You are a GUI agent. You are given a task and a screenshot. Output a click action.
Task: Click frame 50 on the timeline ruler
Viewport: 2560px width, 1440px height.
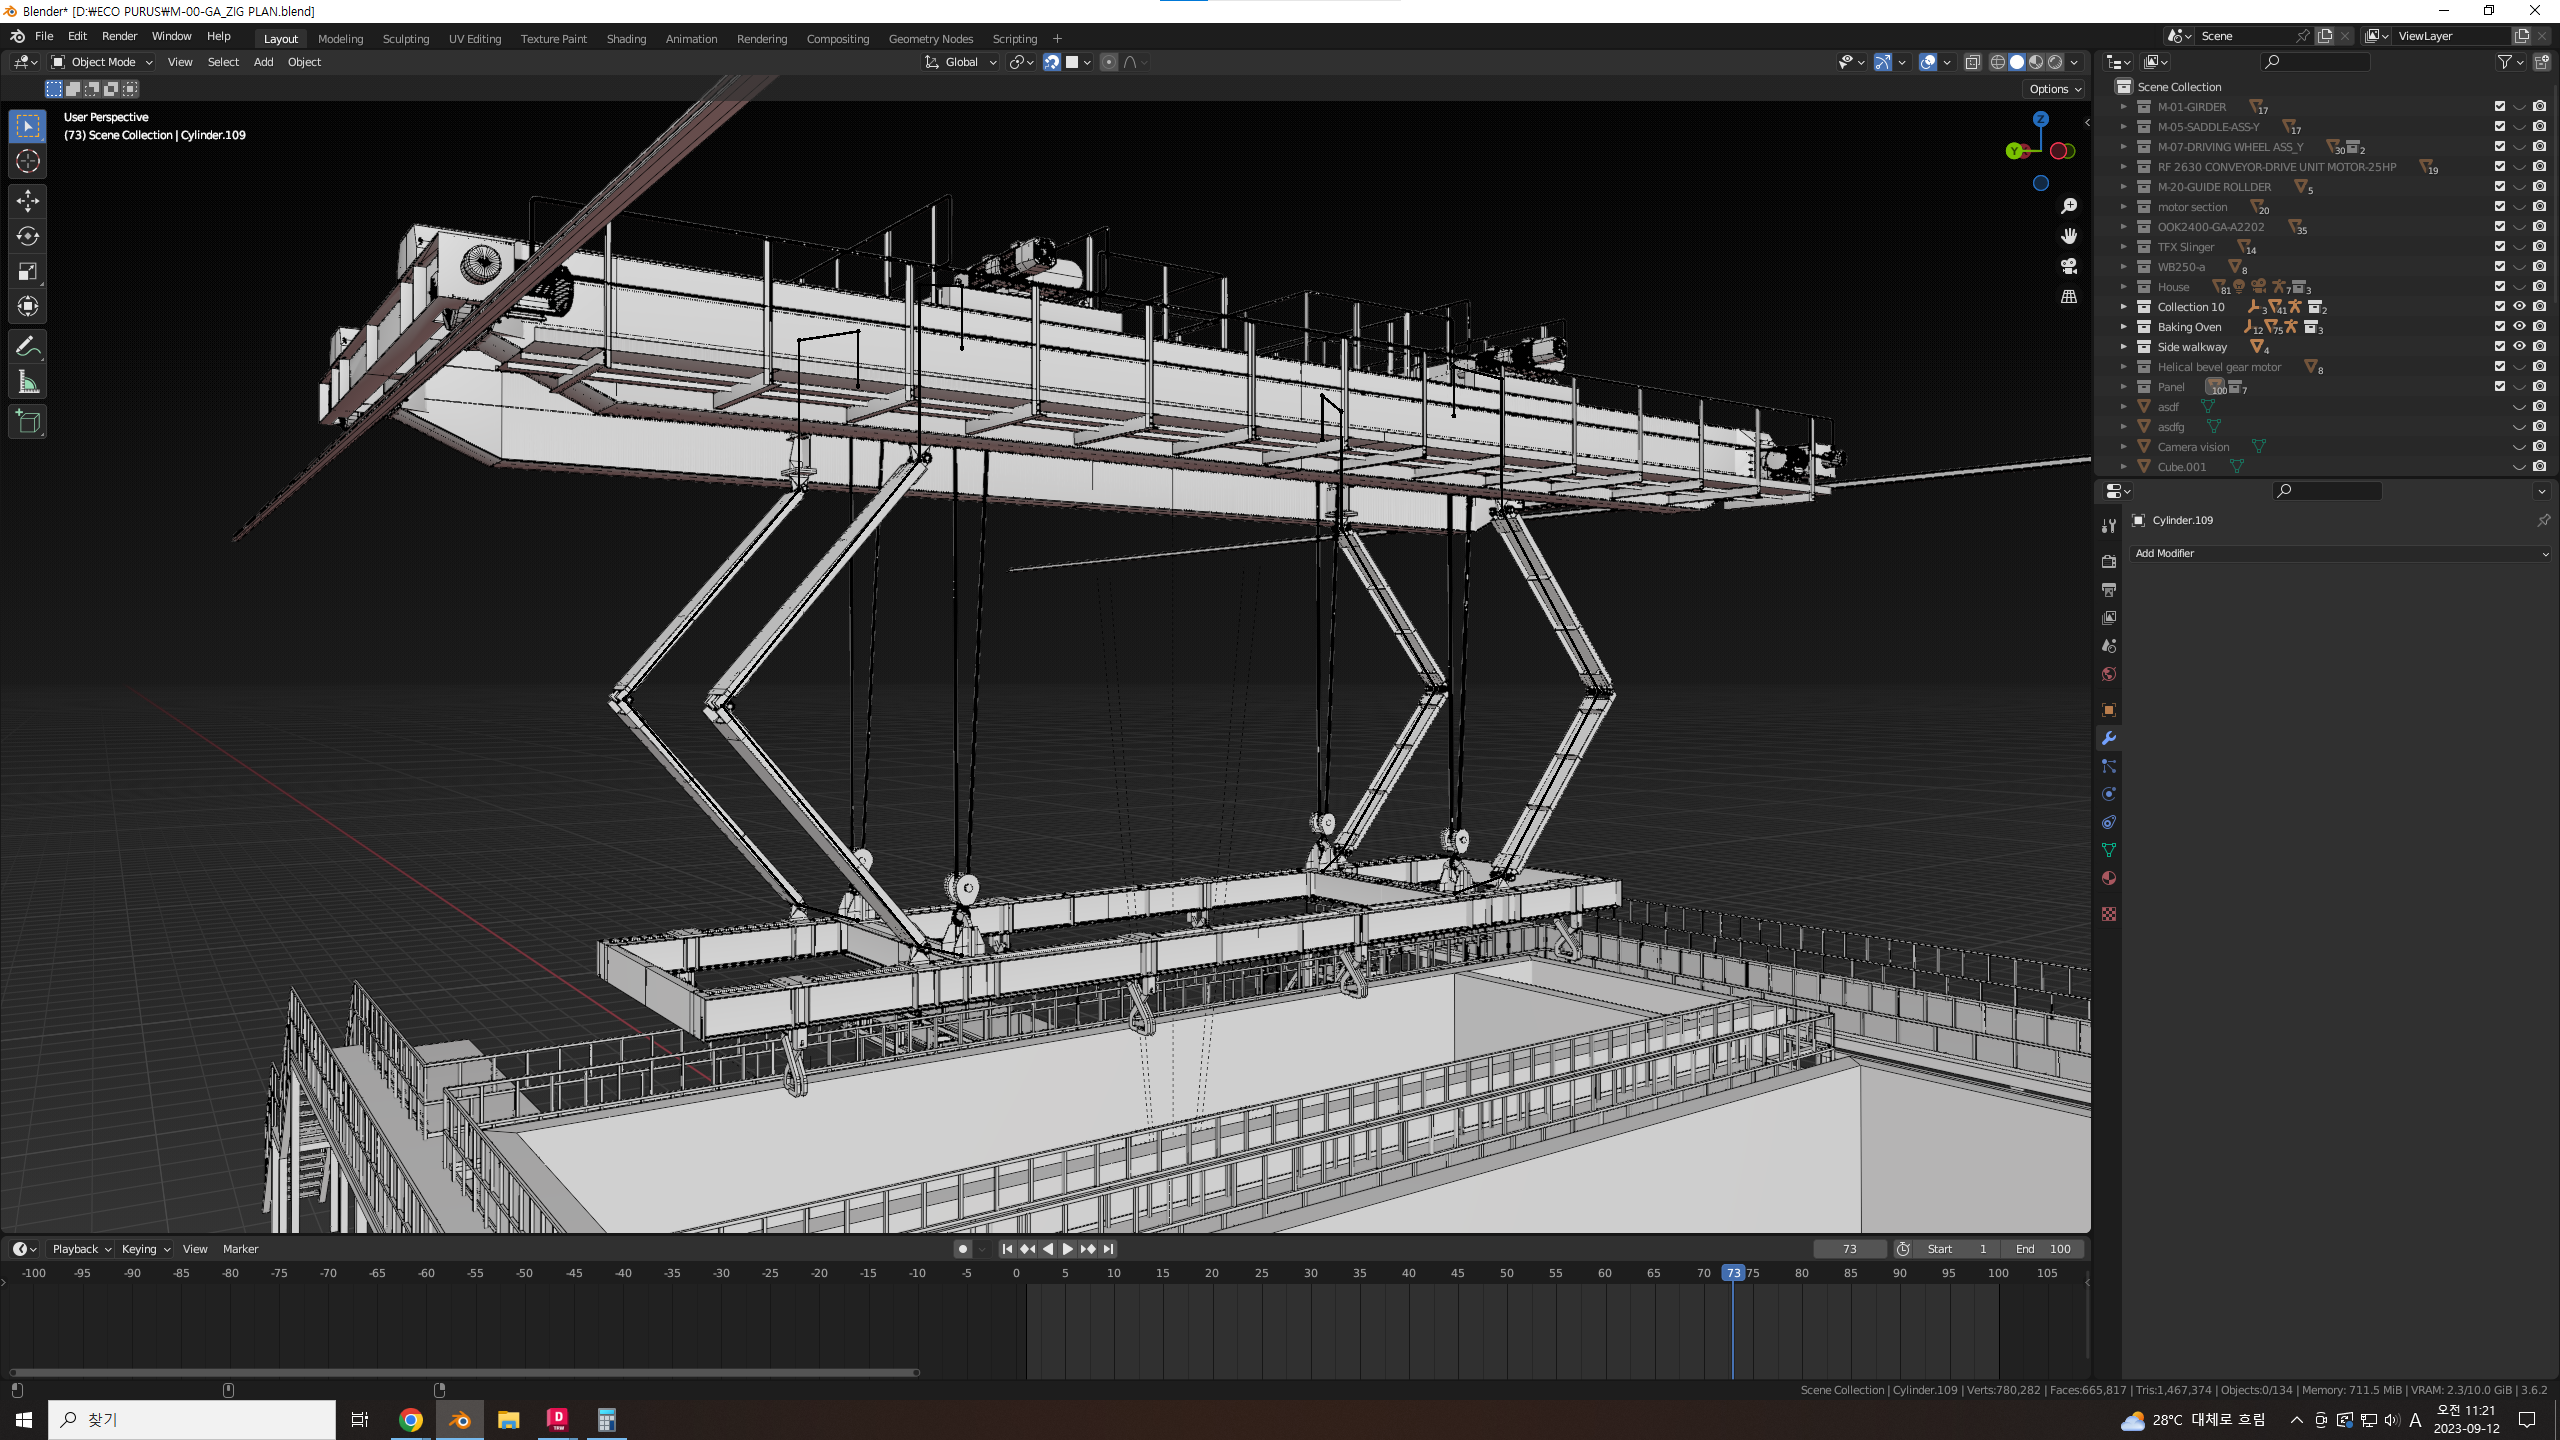click(x=1506, y=1273)
